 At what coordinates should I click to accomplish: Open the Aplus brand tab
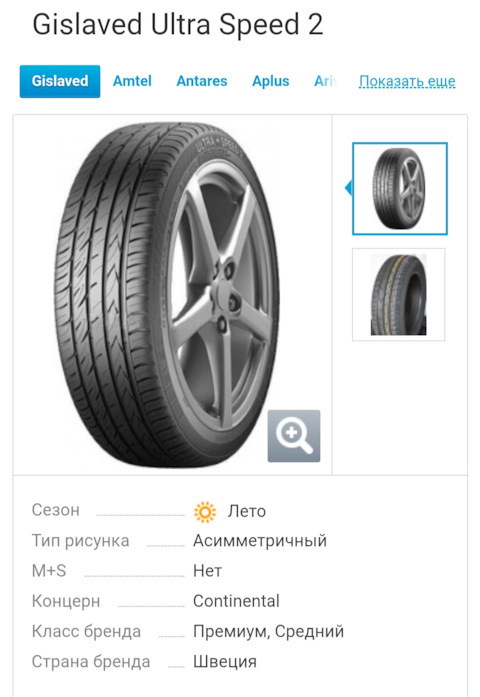pos(271,81)
